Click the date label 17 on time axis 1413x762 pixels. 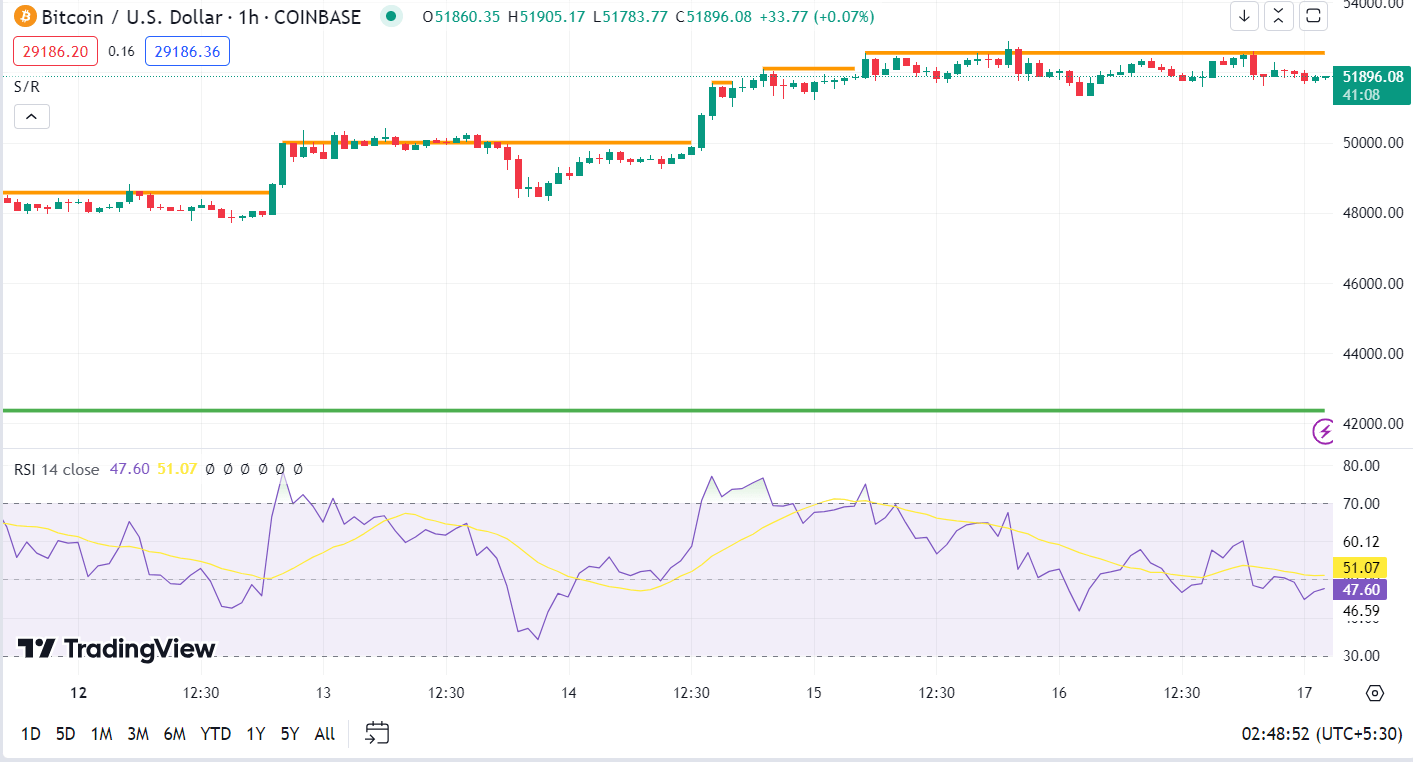pos(1304,693)
